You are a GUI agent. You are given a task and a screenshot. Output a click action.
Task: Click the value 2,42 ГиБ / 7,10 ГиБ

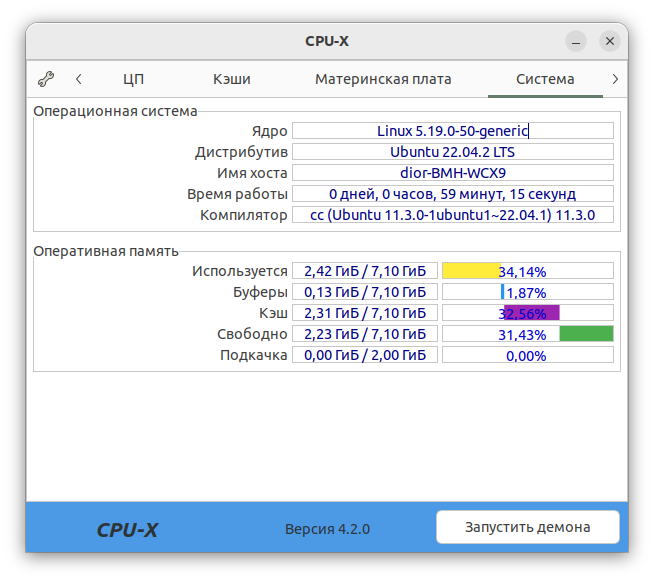365,271
